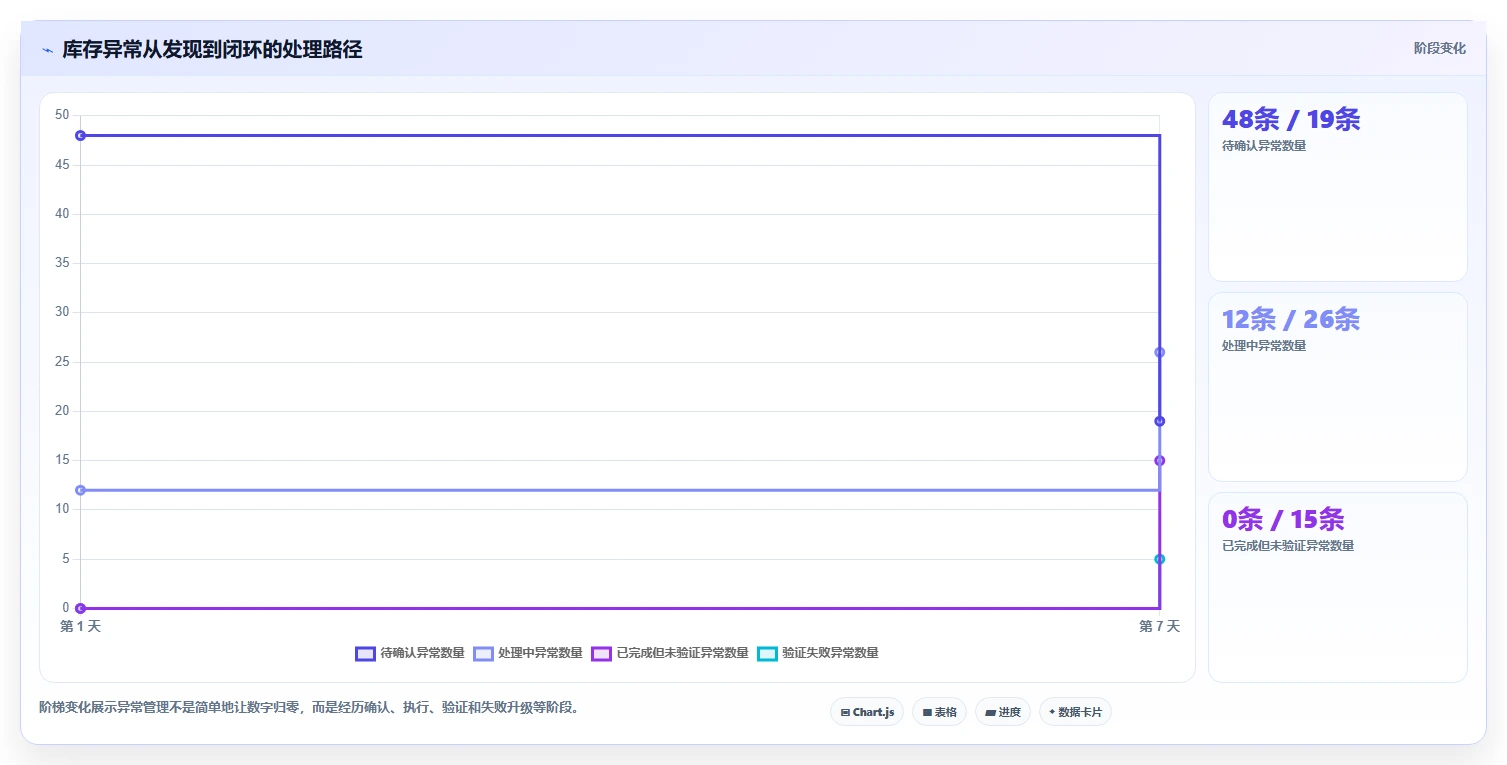This screenshot has width=1507, height=765.
Task: Click the 表格 chip
Action: click(939, 712)
